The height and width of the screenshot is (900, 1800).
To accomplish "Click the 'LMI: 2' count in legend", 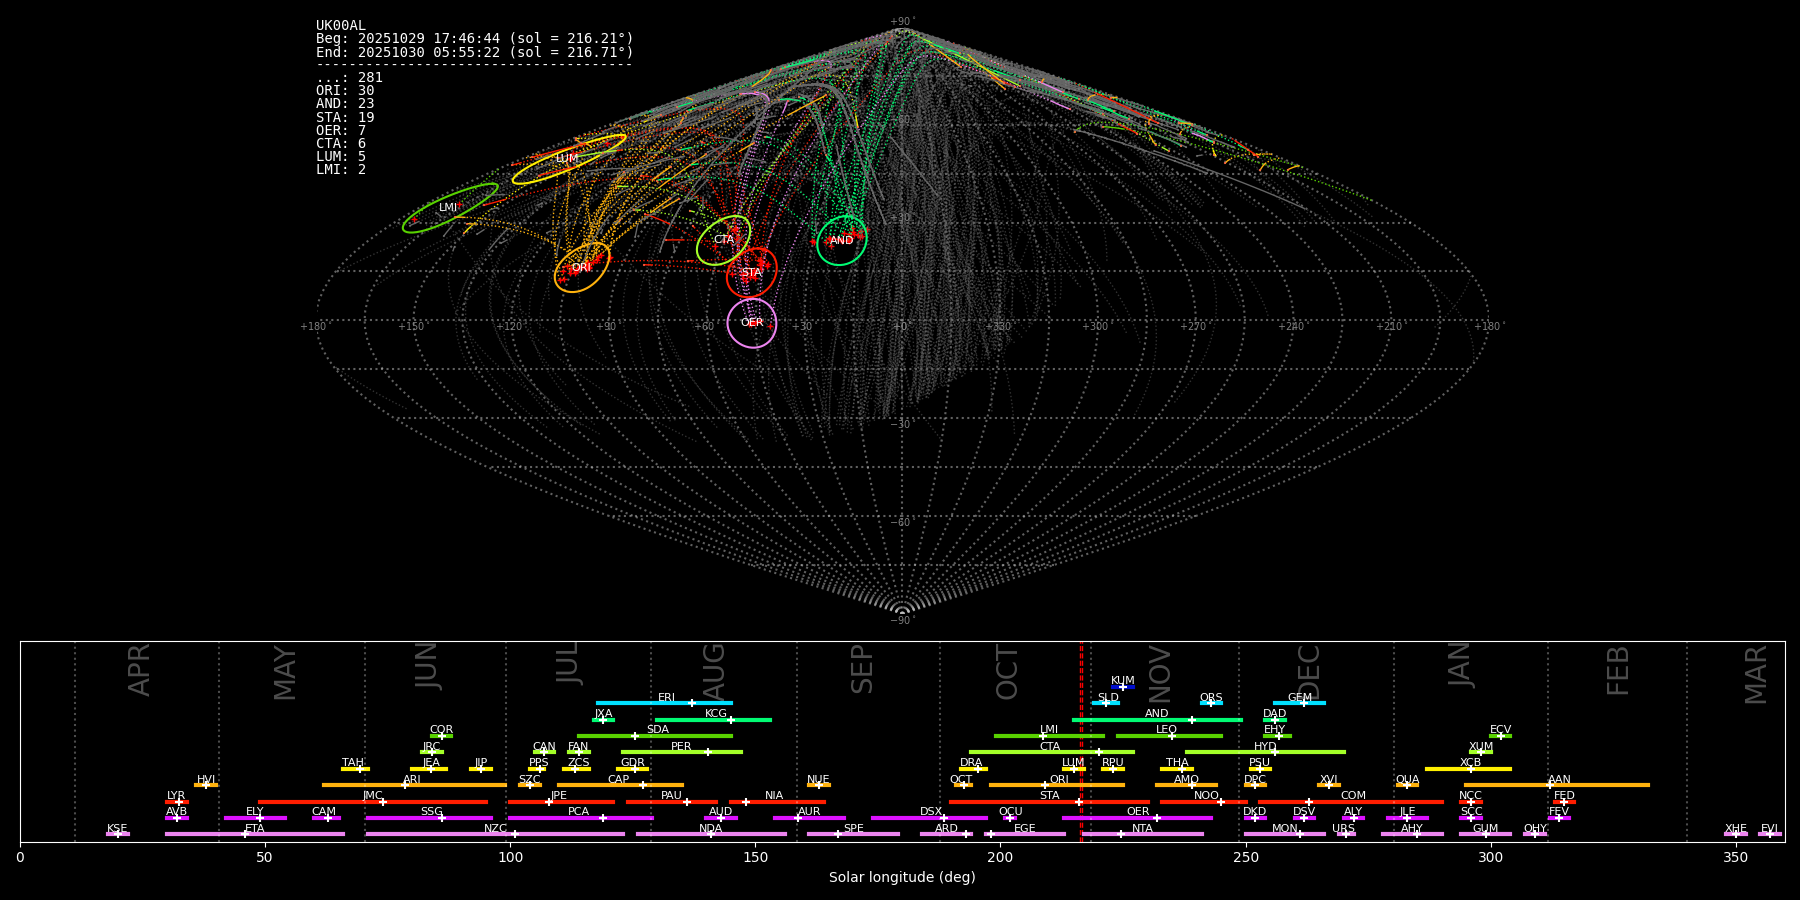I will (x=341, y=169).
